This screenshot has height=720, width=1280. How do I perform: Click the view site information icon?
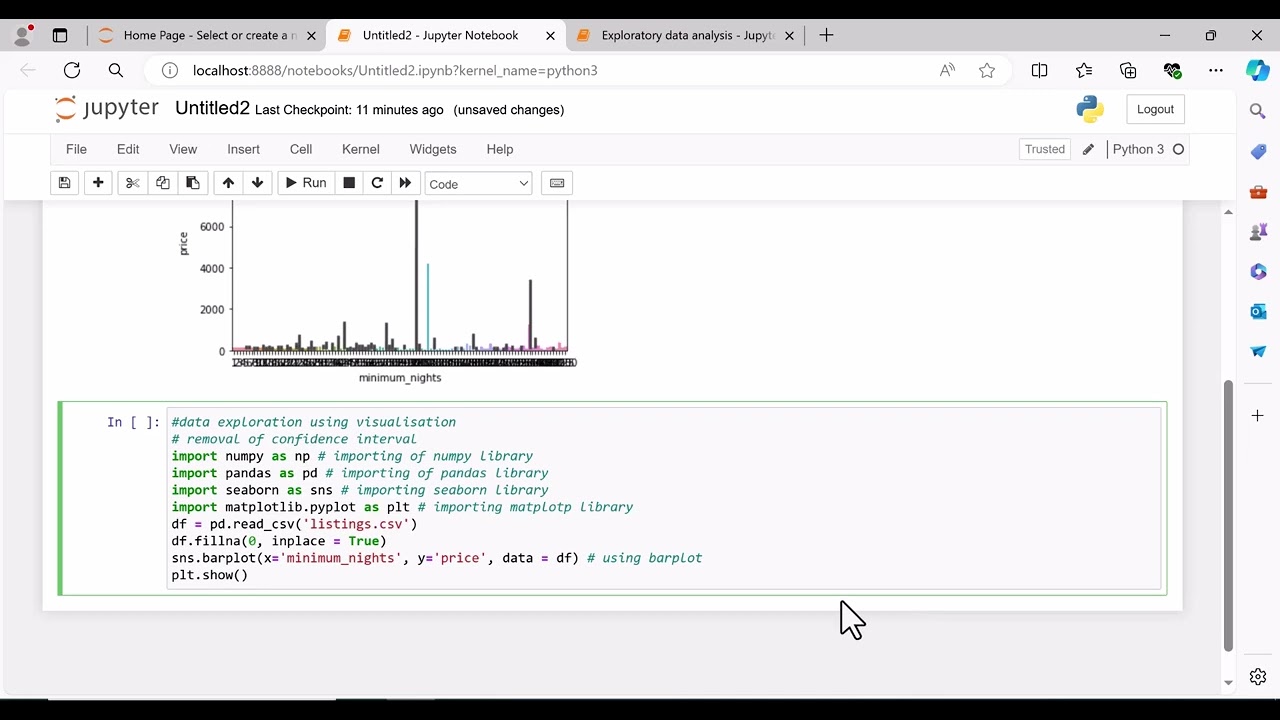170,70
